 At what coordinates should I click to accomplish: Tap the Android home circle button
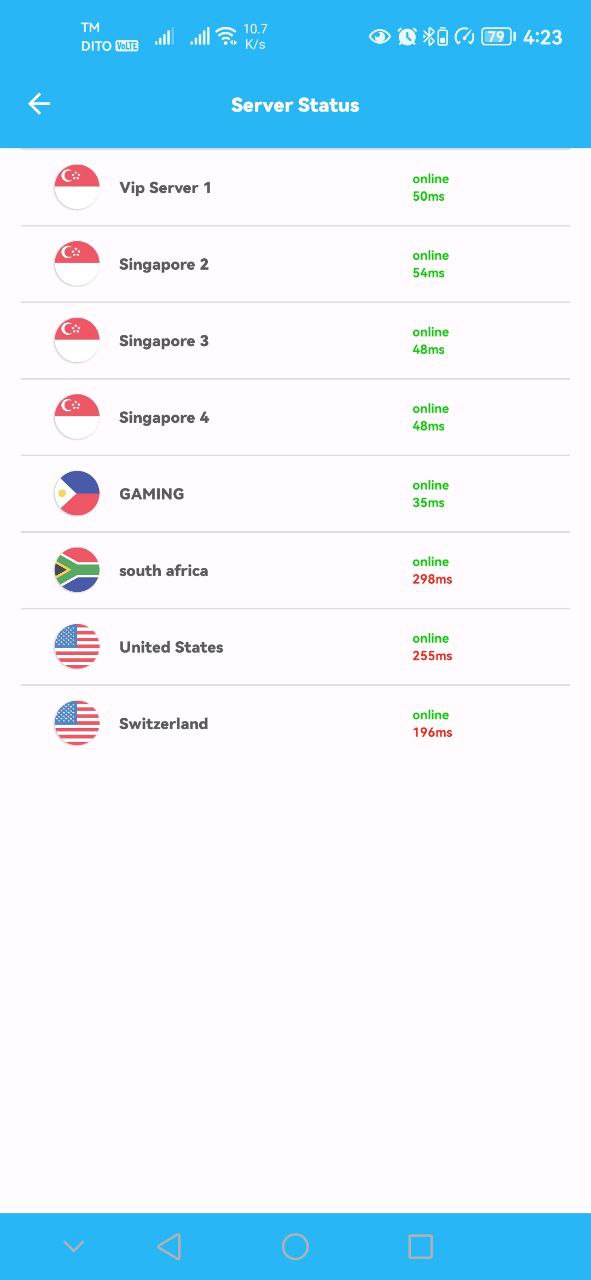(295, 1246)
